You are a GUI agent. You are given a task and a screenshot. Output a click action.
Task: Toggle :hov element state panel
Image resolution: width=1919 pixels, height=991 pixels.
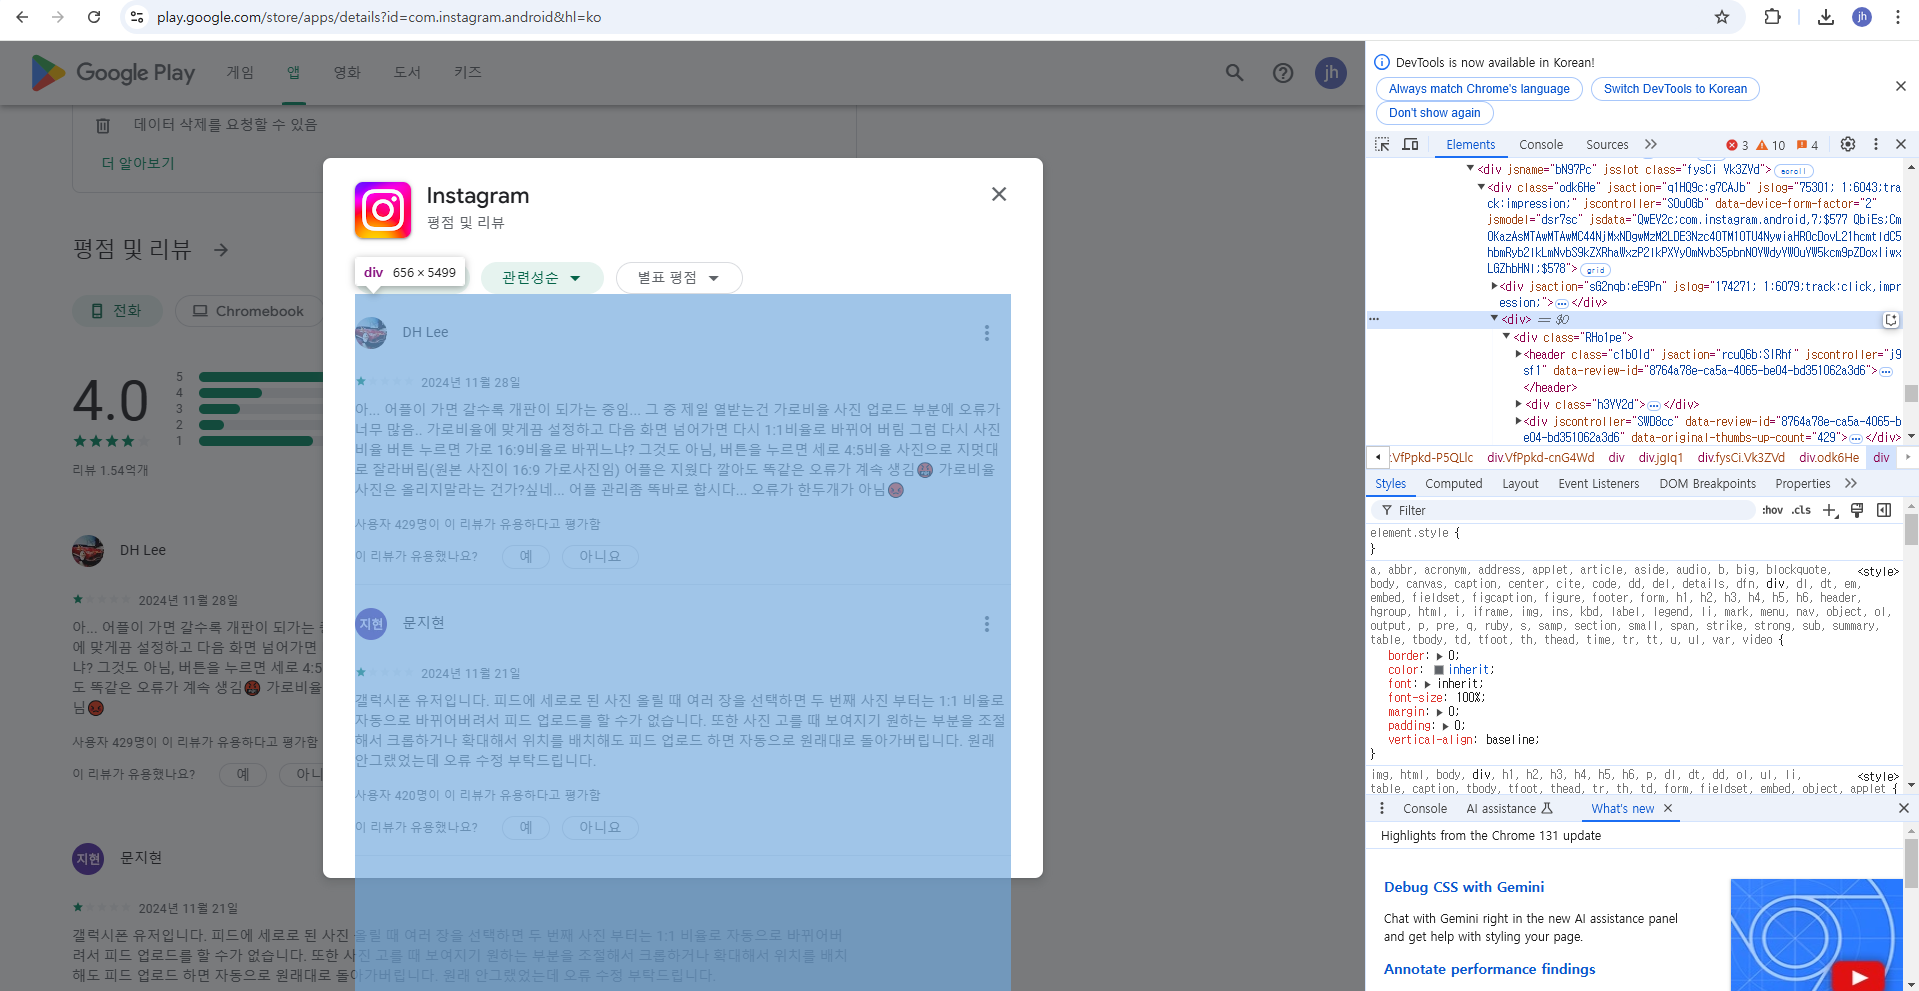click(1773, 511)
